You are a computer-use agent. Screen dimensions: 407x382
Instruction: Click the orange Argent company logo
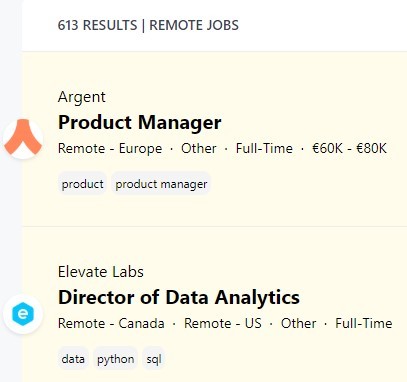[x=23, y=138]
